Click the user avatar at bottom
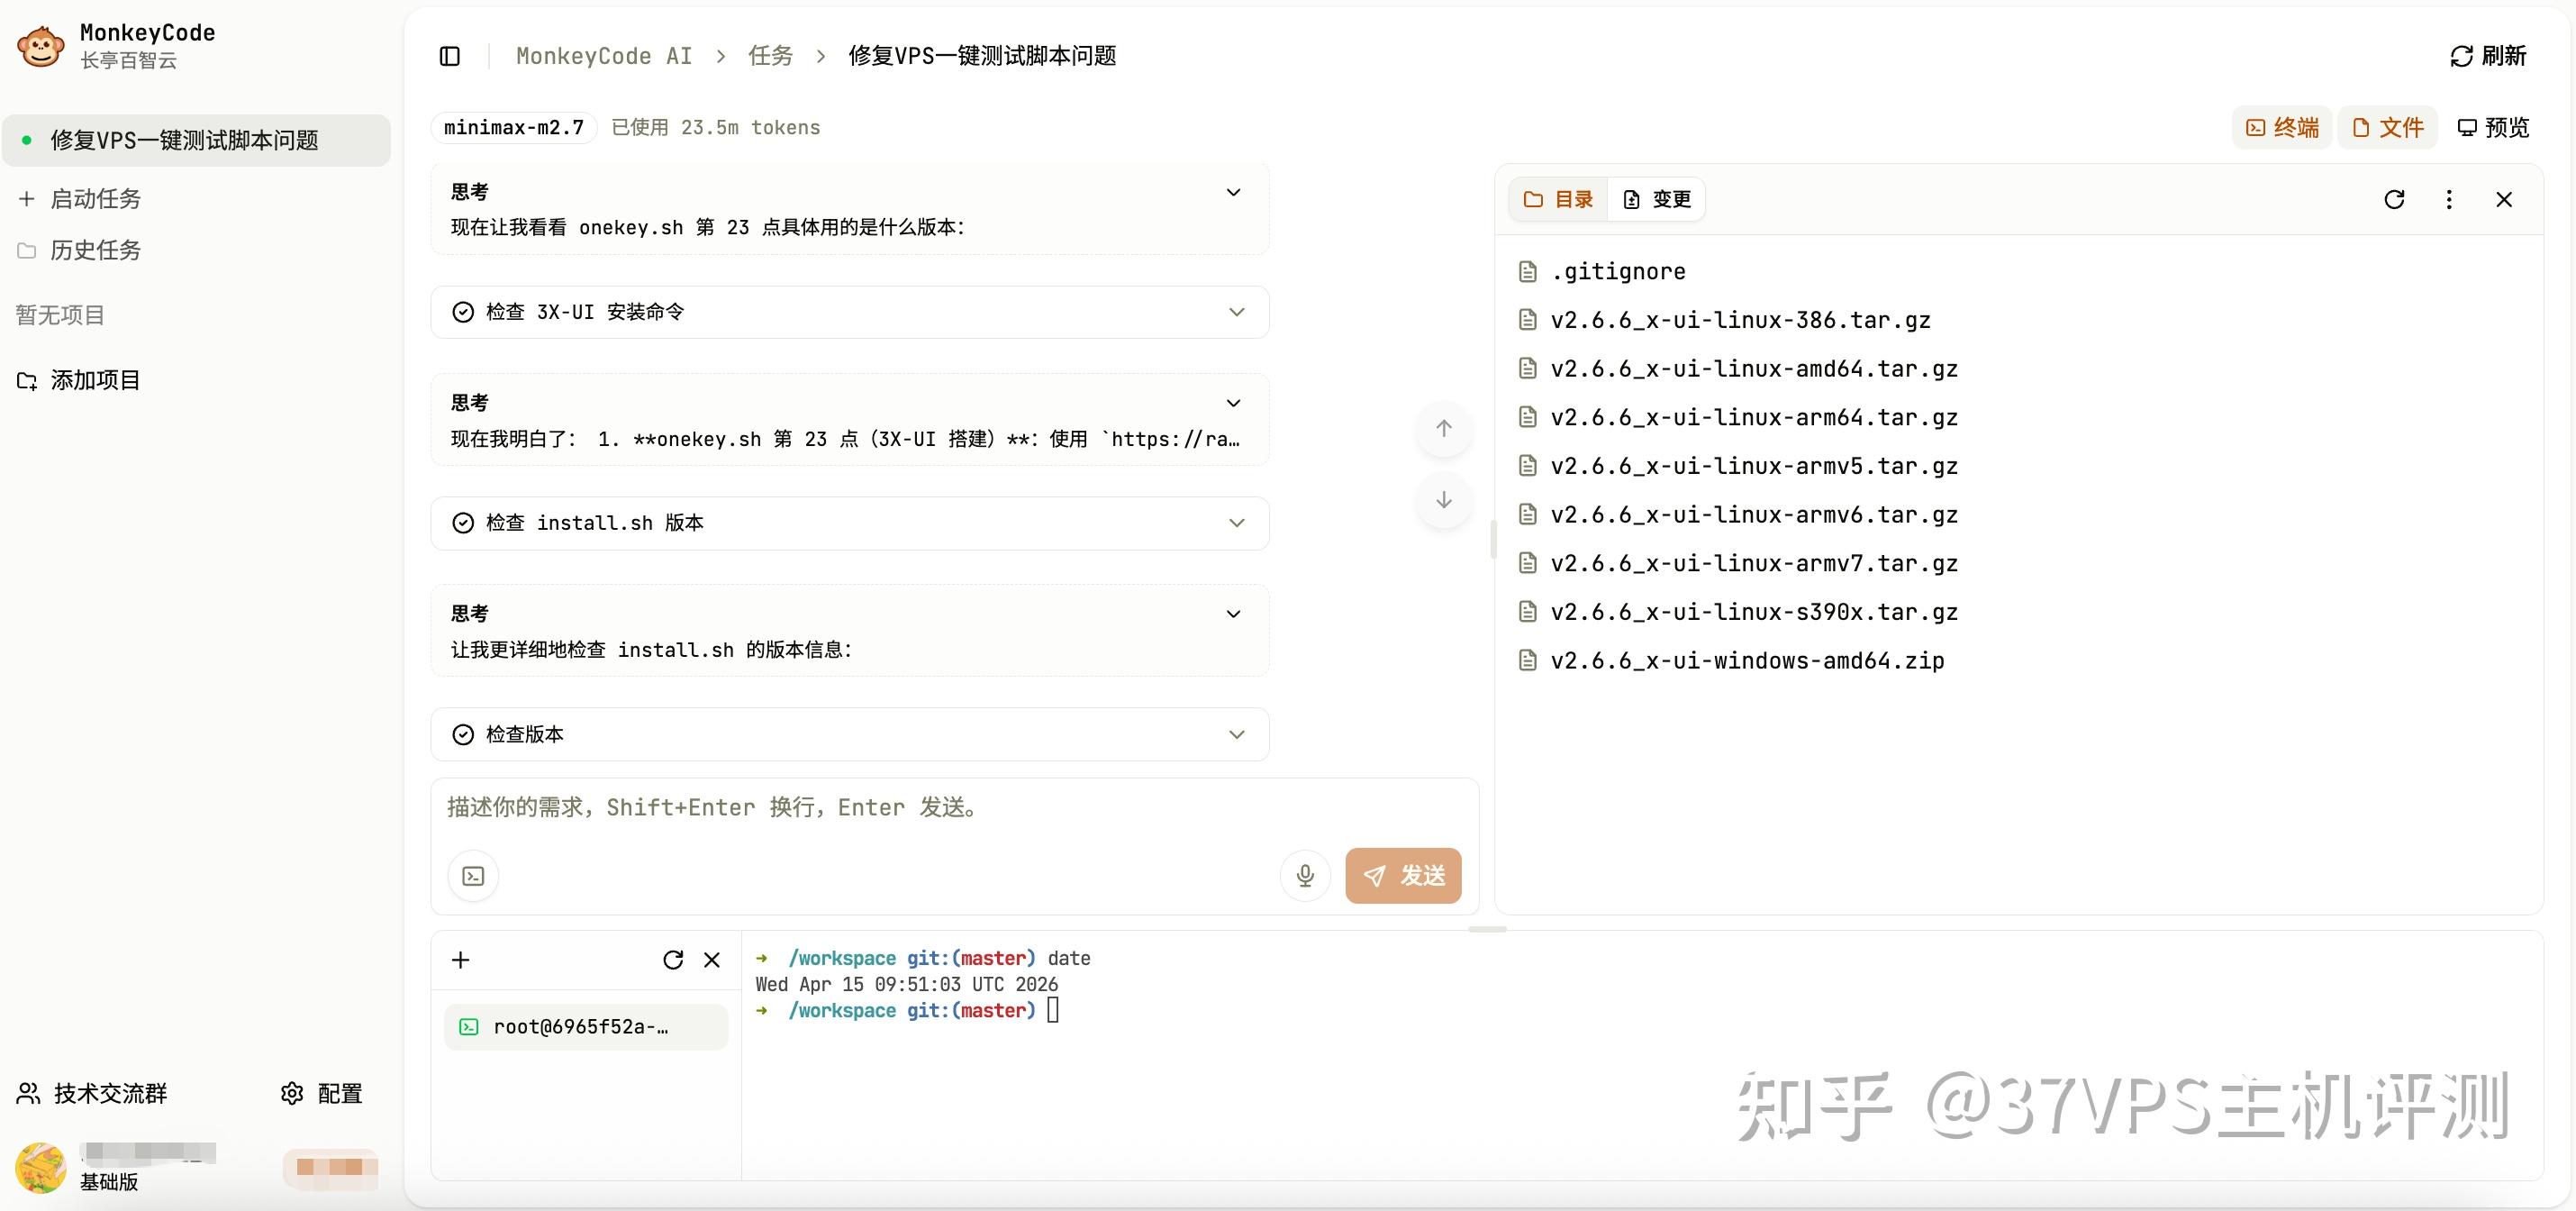Image resolution: width=2576 pixels, height=1211 pixels. pyautogui.click(x=40, y=1167)
